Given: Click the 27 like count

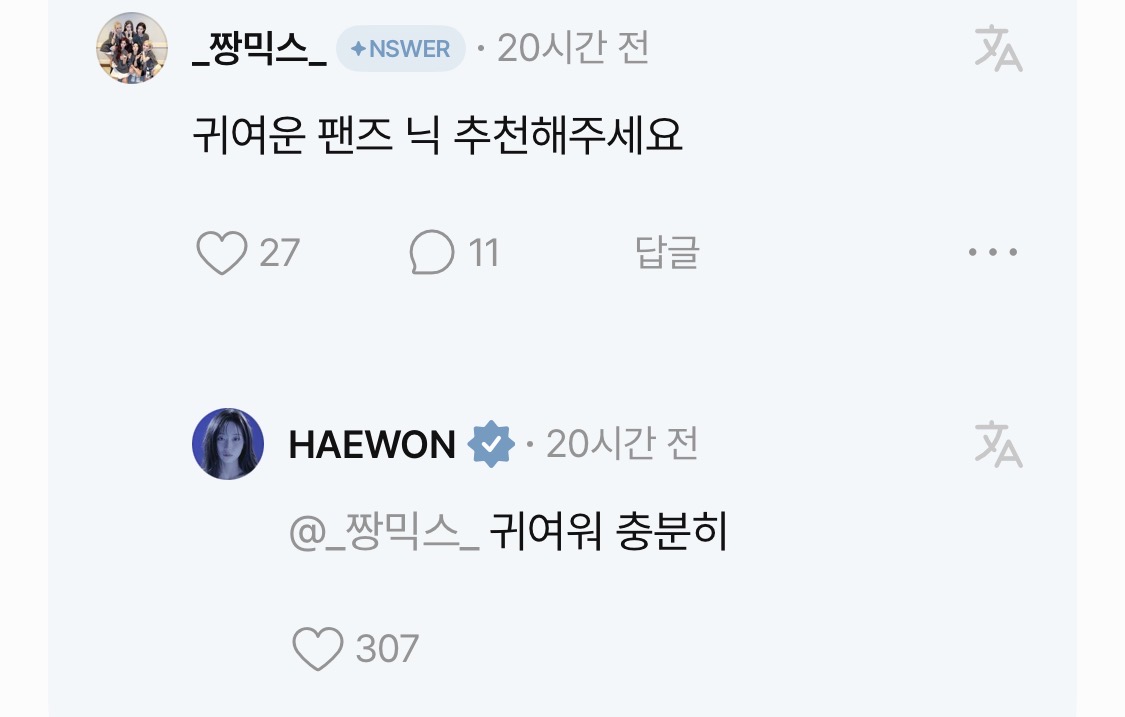Looking at the screenshot, I should pyautogui.click(x=279, y=253).
